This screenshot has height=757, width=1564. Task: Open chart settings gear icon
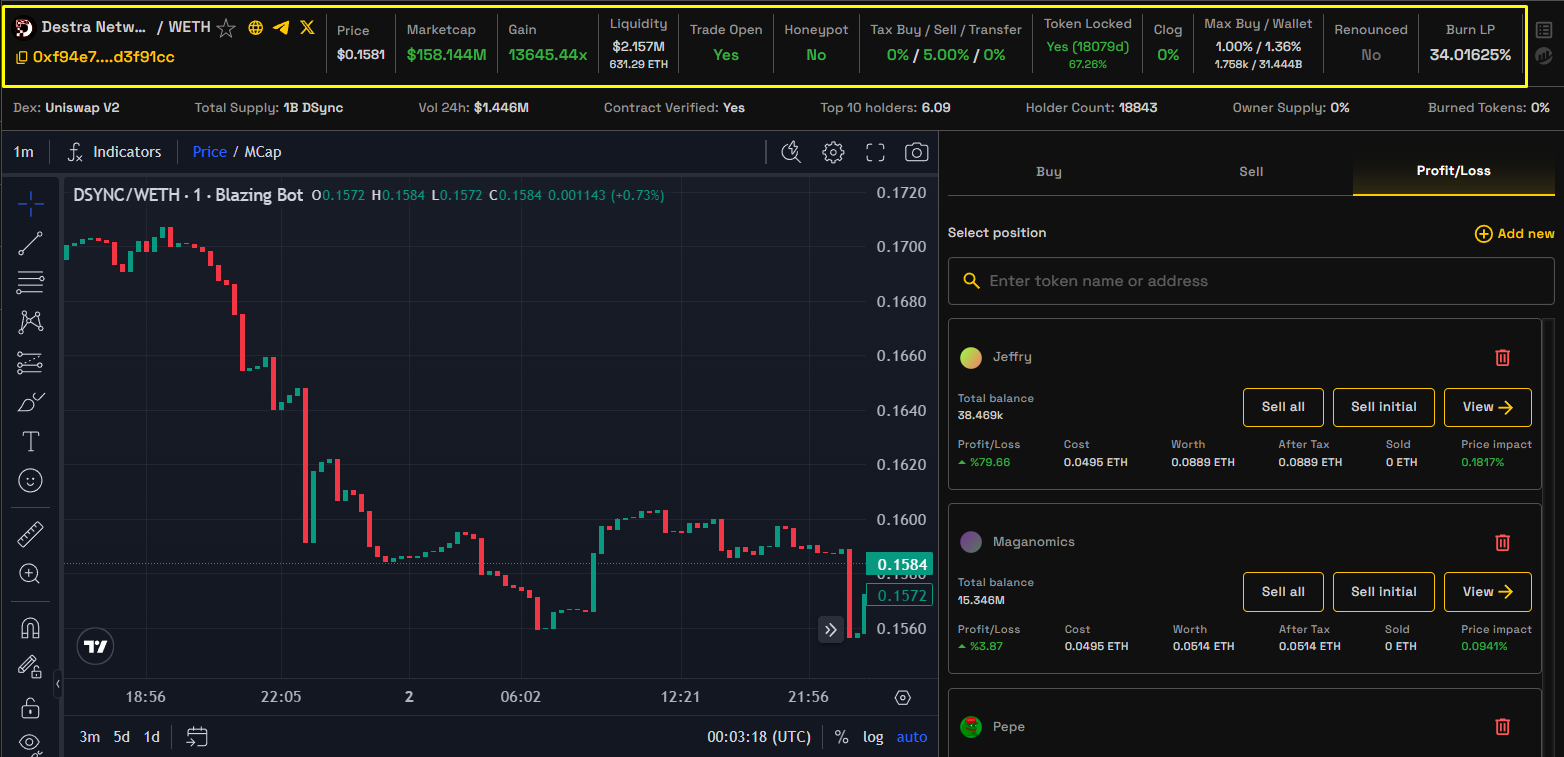tap(833, 152)
